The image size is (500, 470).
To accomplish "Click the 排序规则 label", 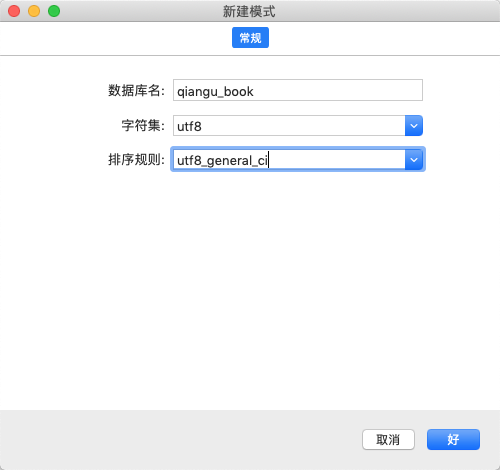I will (x=136, y=160).
